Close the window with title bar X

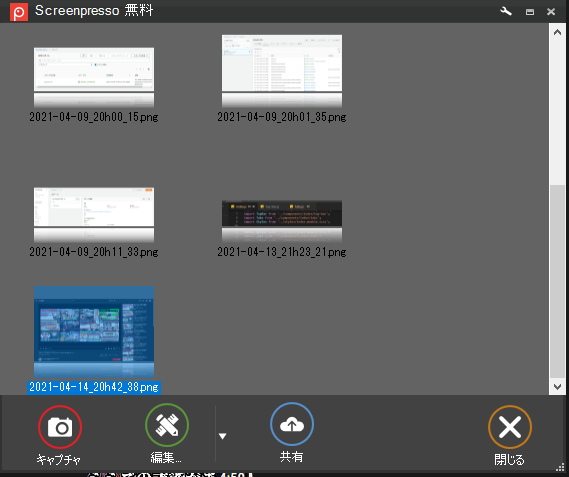(x=551, y=12)
